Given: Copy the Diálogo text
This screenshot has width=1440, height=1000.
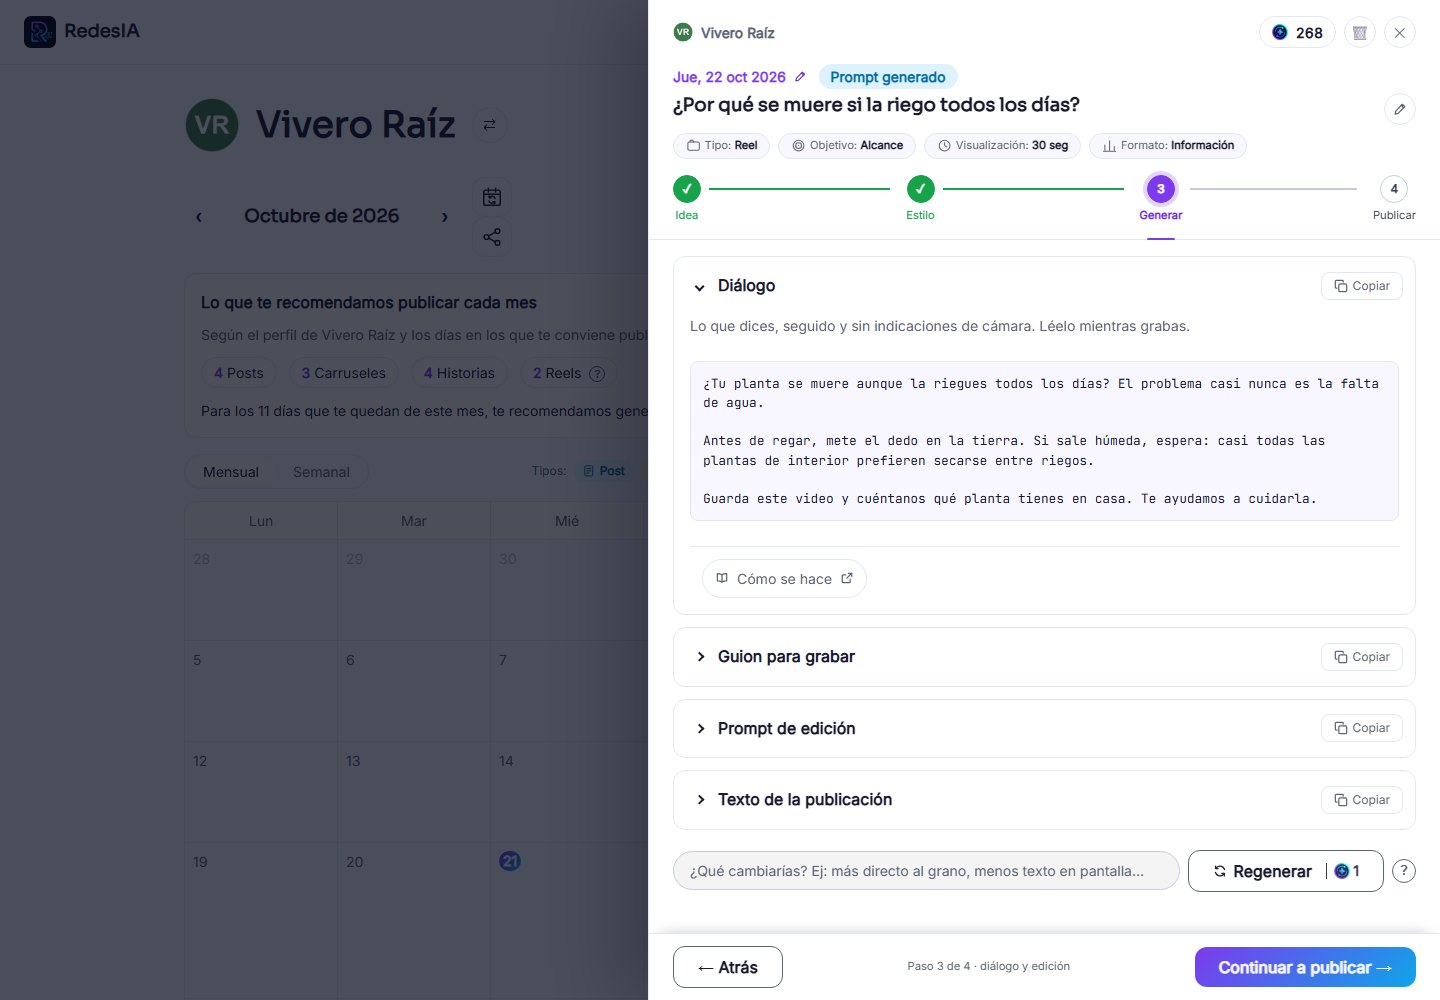Looking at the screenshot, I should [1362, 286].
